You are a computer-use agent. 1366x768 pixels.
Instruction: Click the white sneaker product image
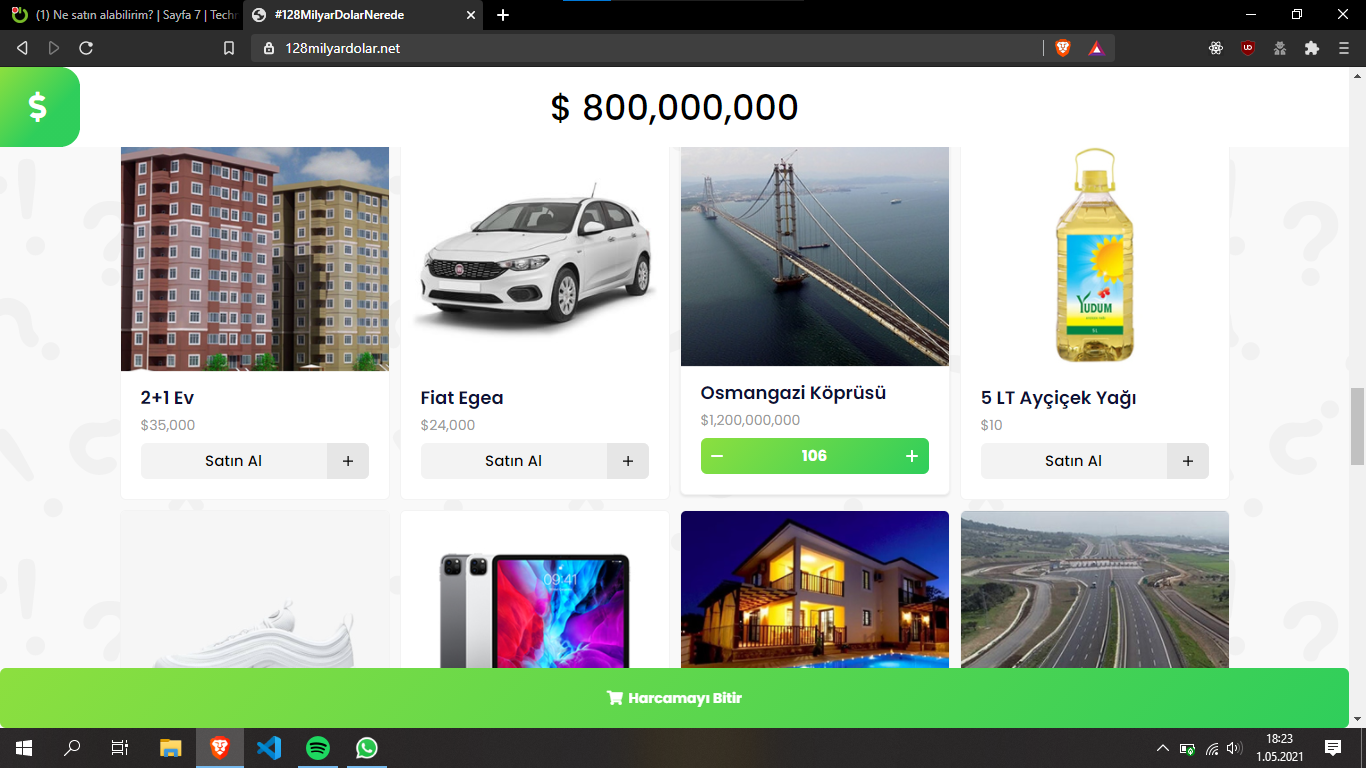coord(255,590)
